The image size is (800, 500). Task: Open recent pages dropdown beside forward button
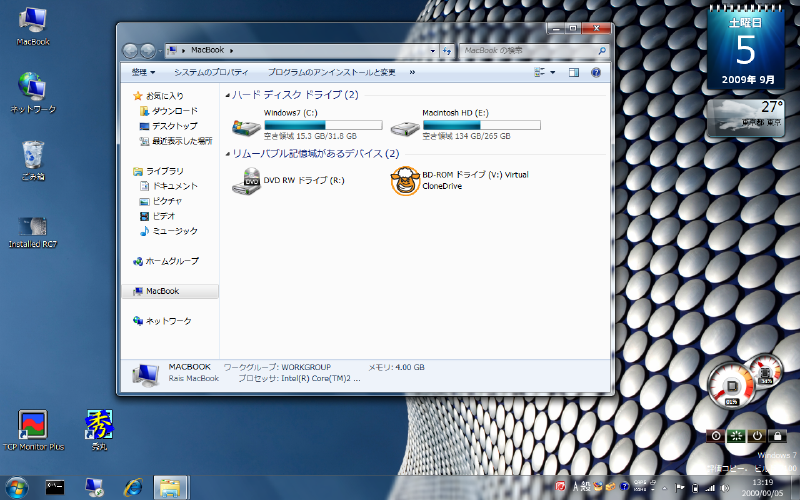point(160,51)
